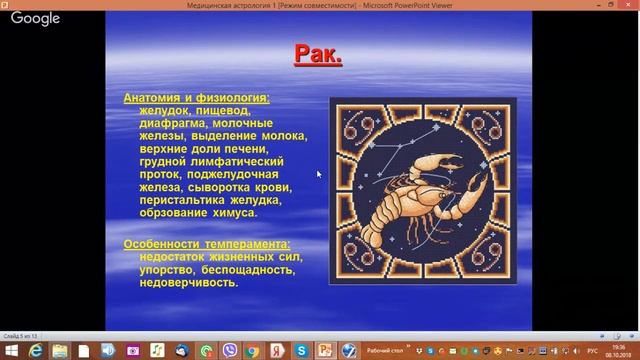
Task: Click the text line 'желудок, пищевод,'
Action: [x=195, y=111]
